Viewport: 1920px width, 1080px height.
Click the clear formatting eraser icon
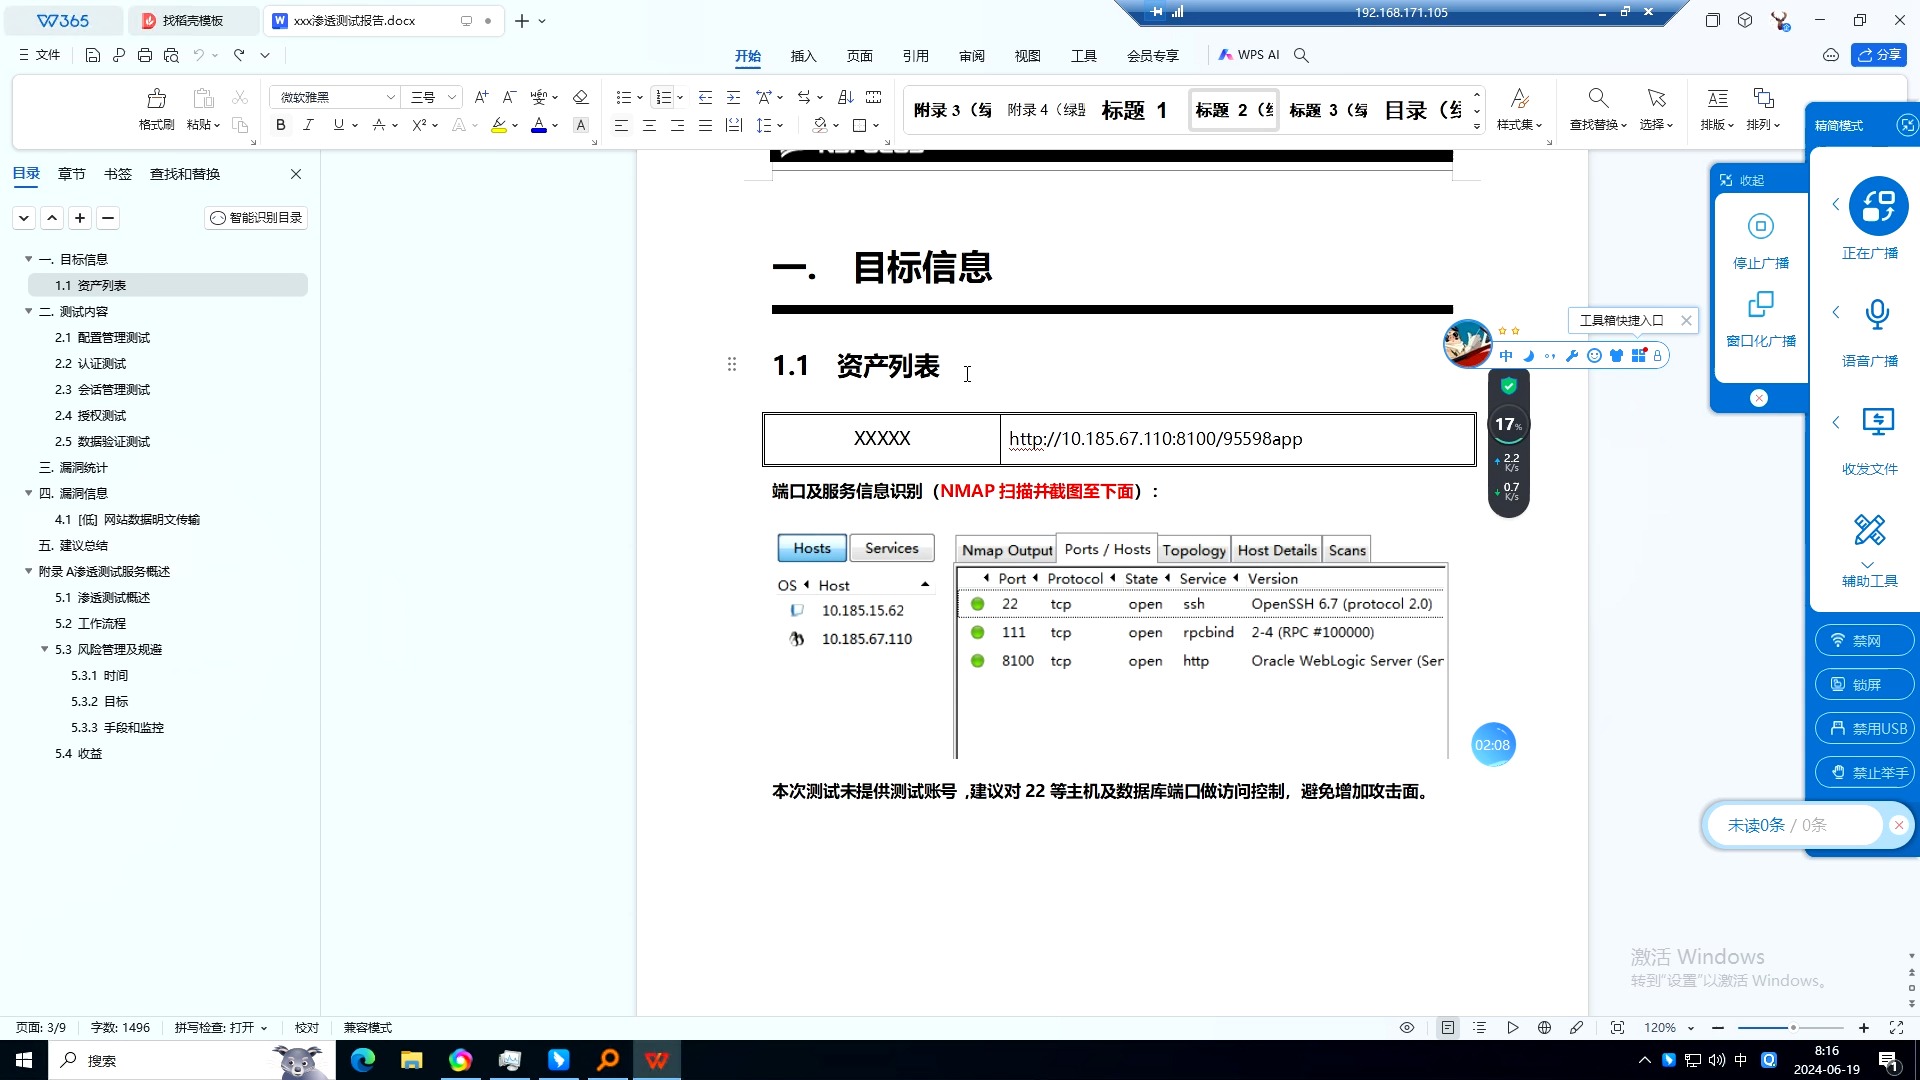pos(580,97)
